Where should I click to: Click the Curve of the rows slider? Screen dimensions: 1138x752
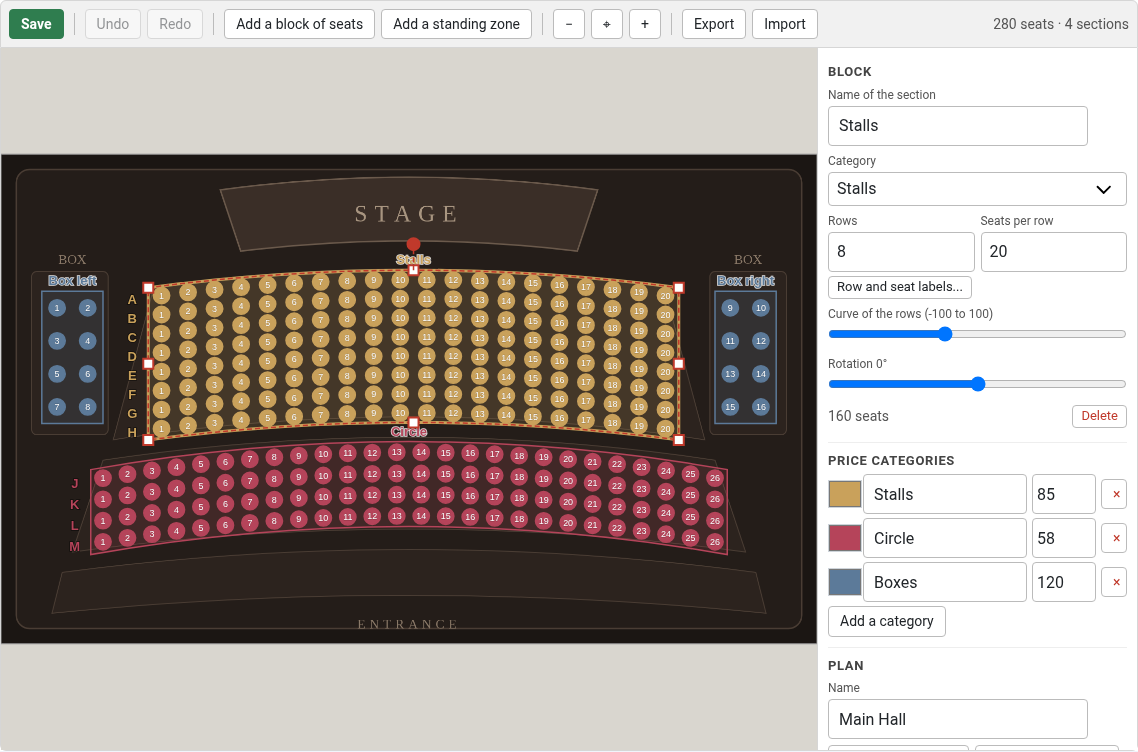point(977,334)
